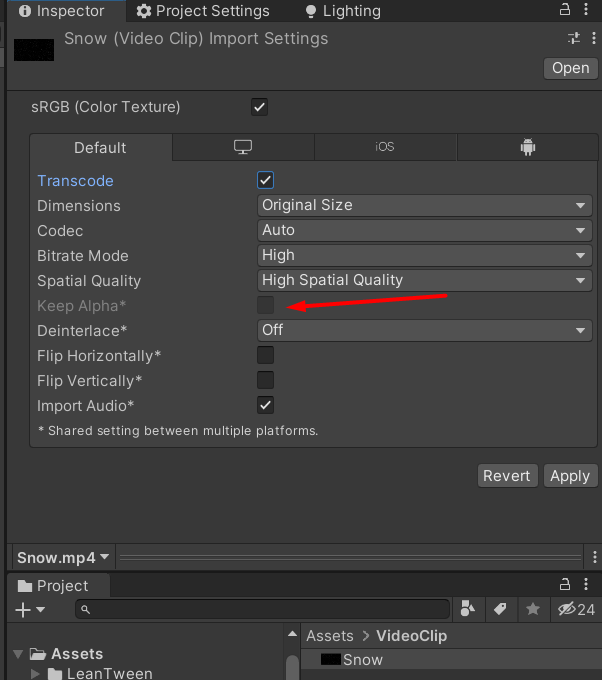The height and width of the screenshot is (680, 602).
Task: Select the standalone desktop platform tab
Action: pos(243,147)
